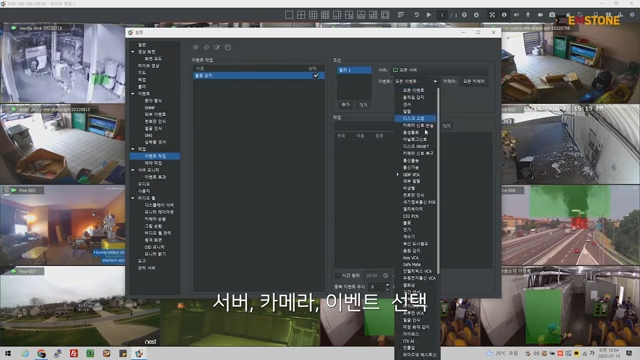Click the info circle icon in top toolbar
The width and height of the screenshot is (640, 360).
pyautogui.click(x=504, y=15)
